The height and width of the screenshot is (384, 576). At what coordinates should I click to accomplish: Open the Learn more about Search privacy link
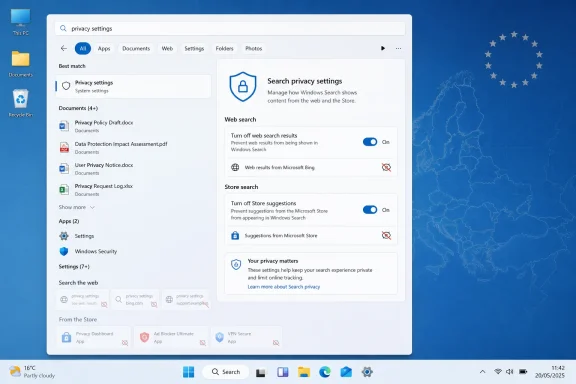coord(284,287)
